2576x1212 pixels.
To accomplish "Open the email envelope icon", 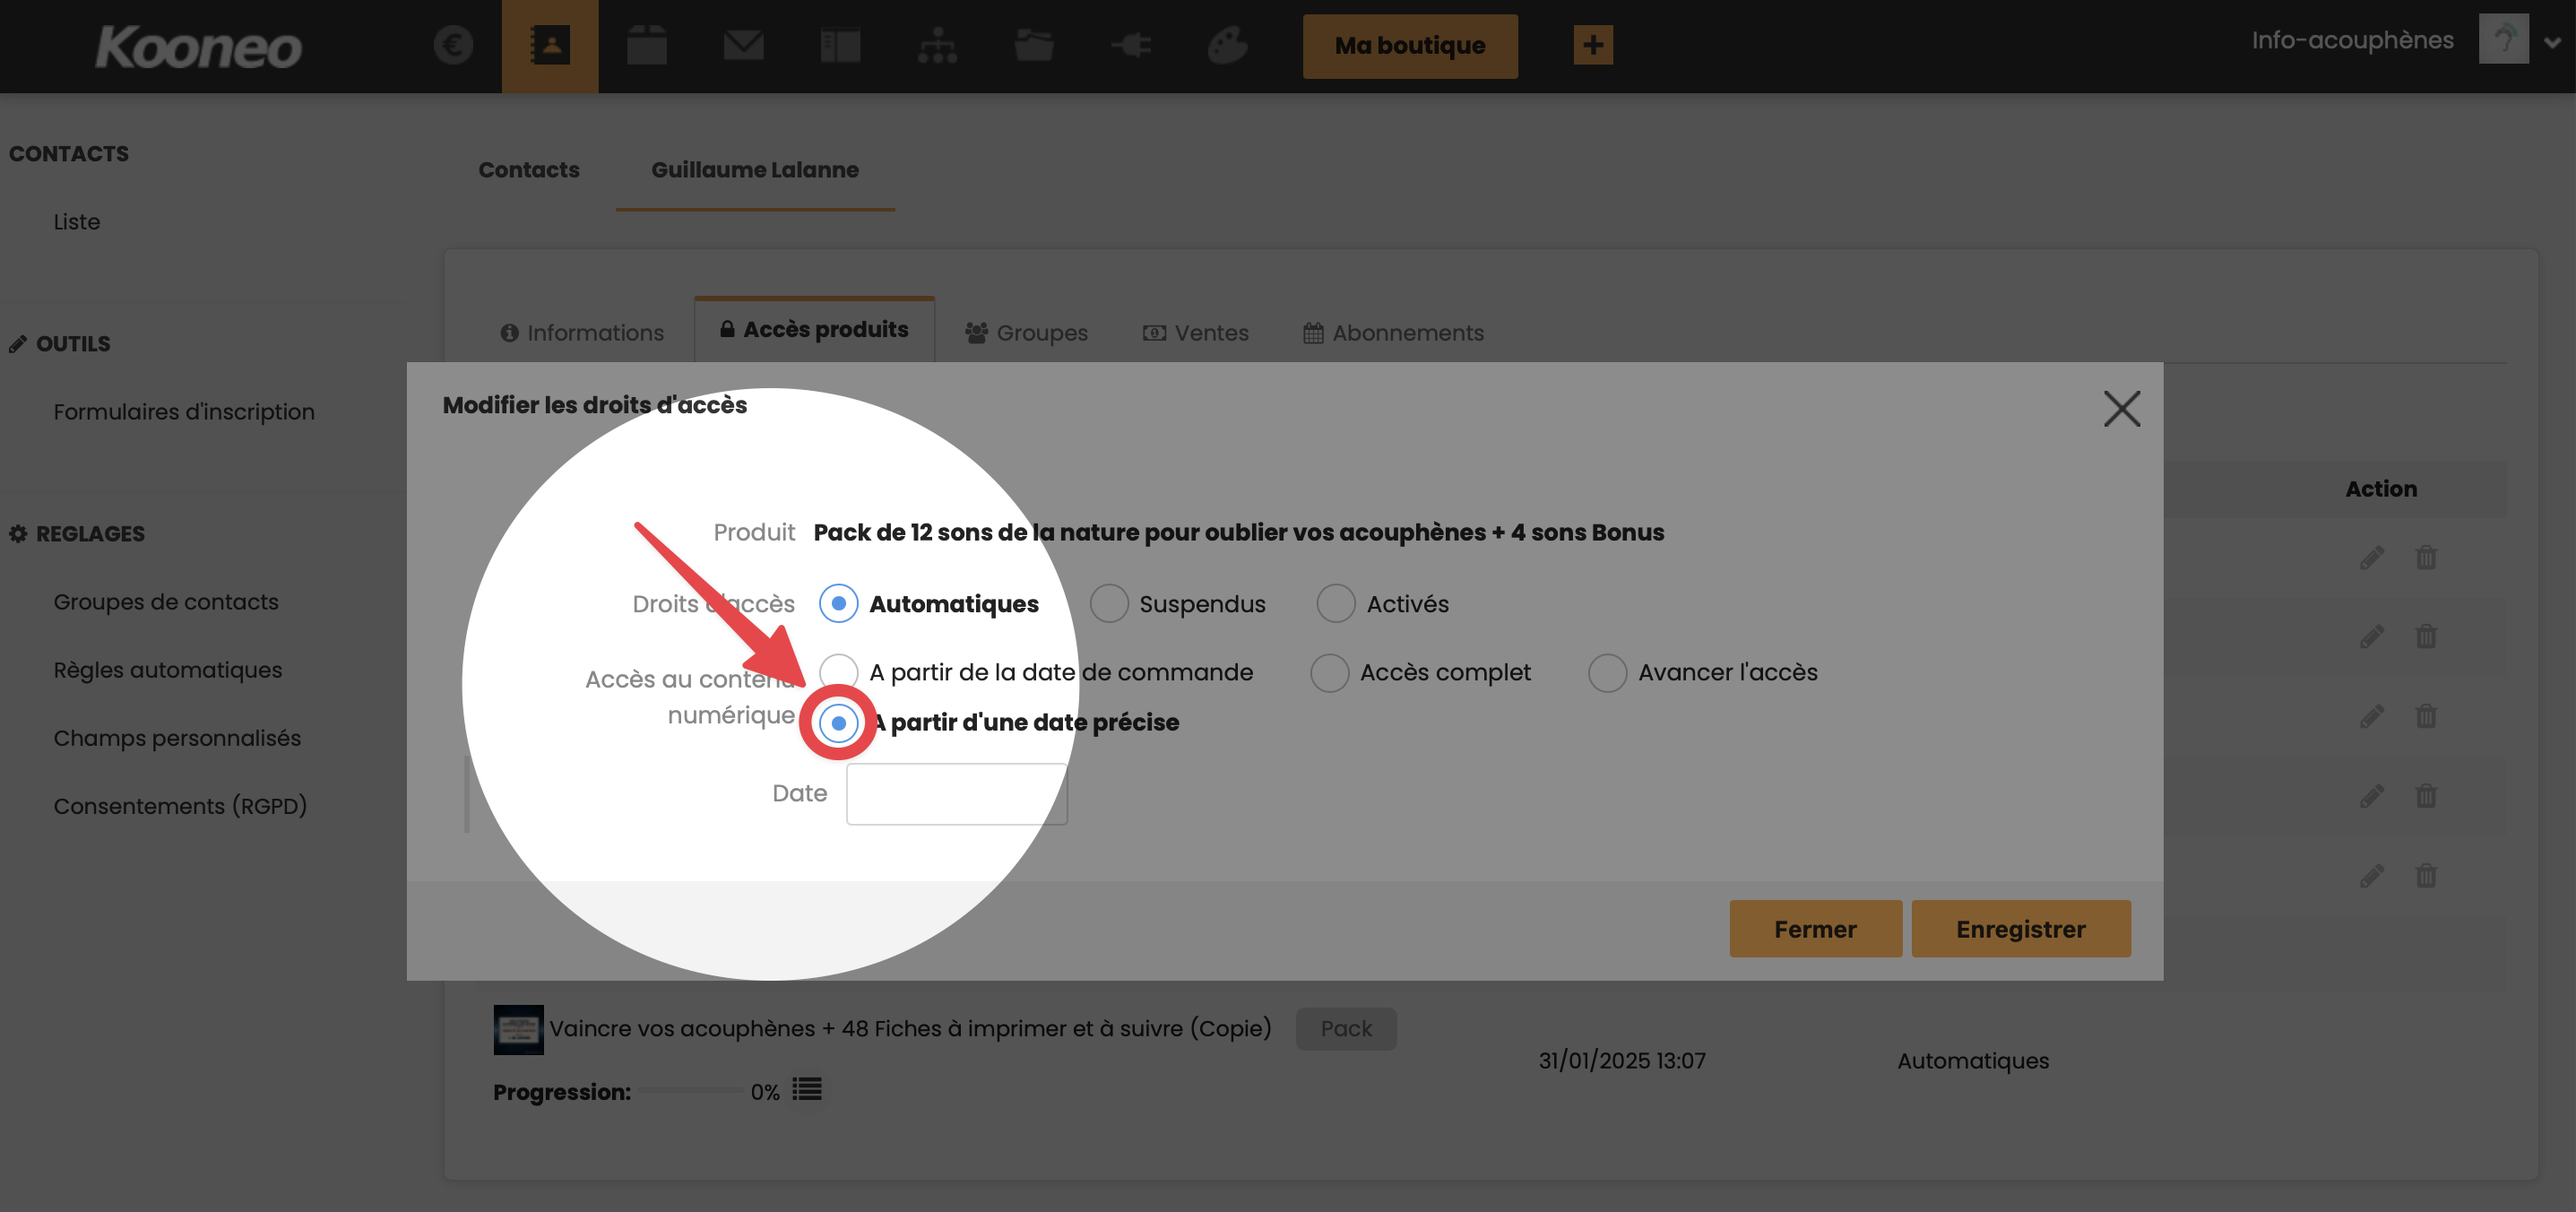I will pos(744,45).
